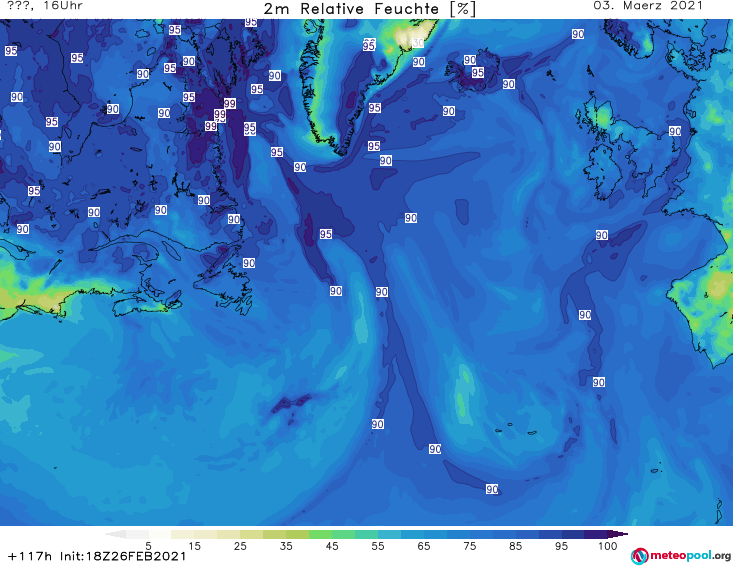
Task: Click the meteopool.org logo
Action: 681,556
